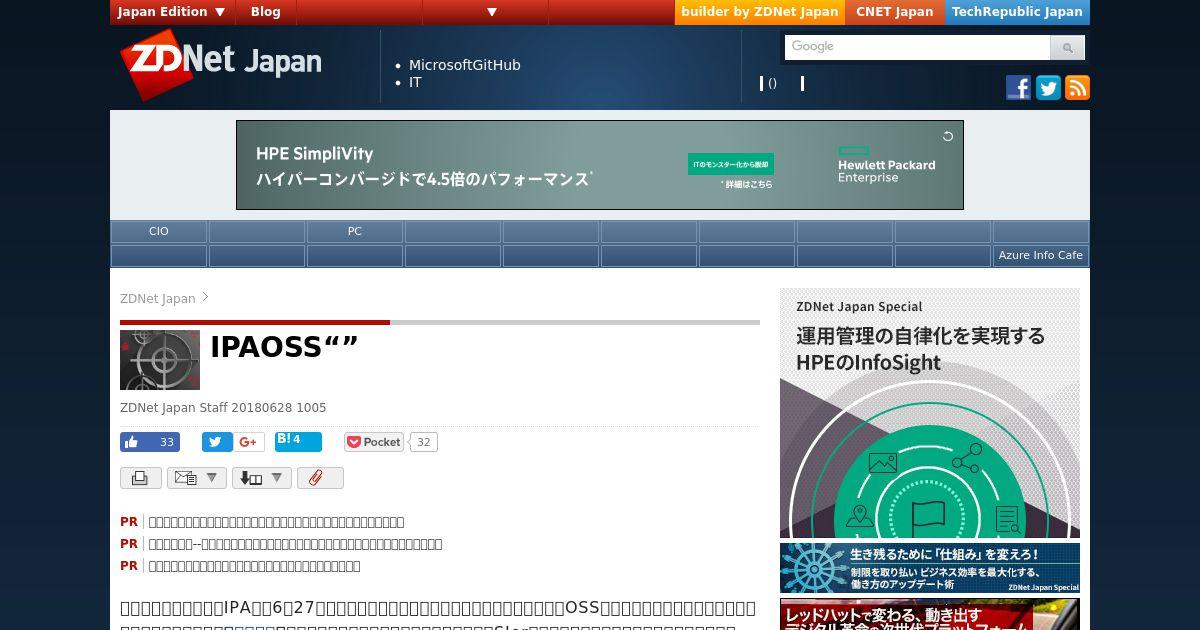Open ZDNet Facebook page icon in header
Image resolution: width=1200 pixels, height=630 pixels.
[1018, 88]
